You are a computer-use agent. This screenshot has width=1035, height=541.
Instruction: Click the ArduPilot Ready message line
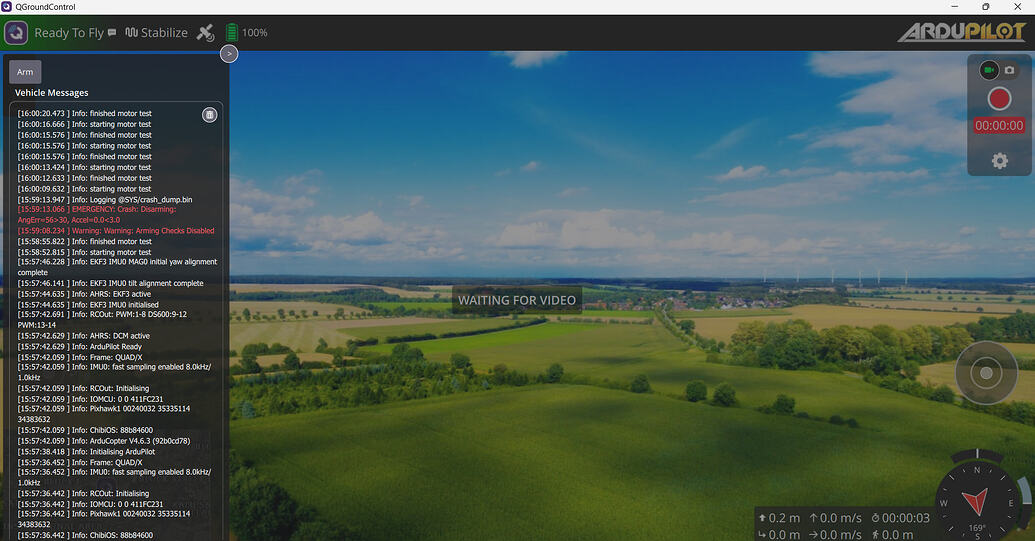pos(80,346)
